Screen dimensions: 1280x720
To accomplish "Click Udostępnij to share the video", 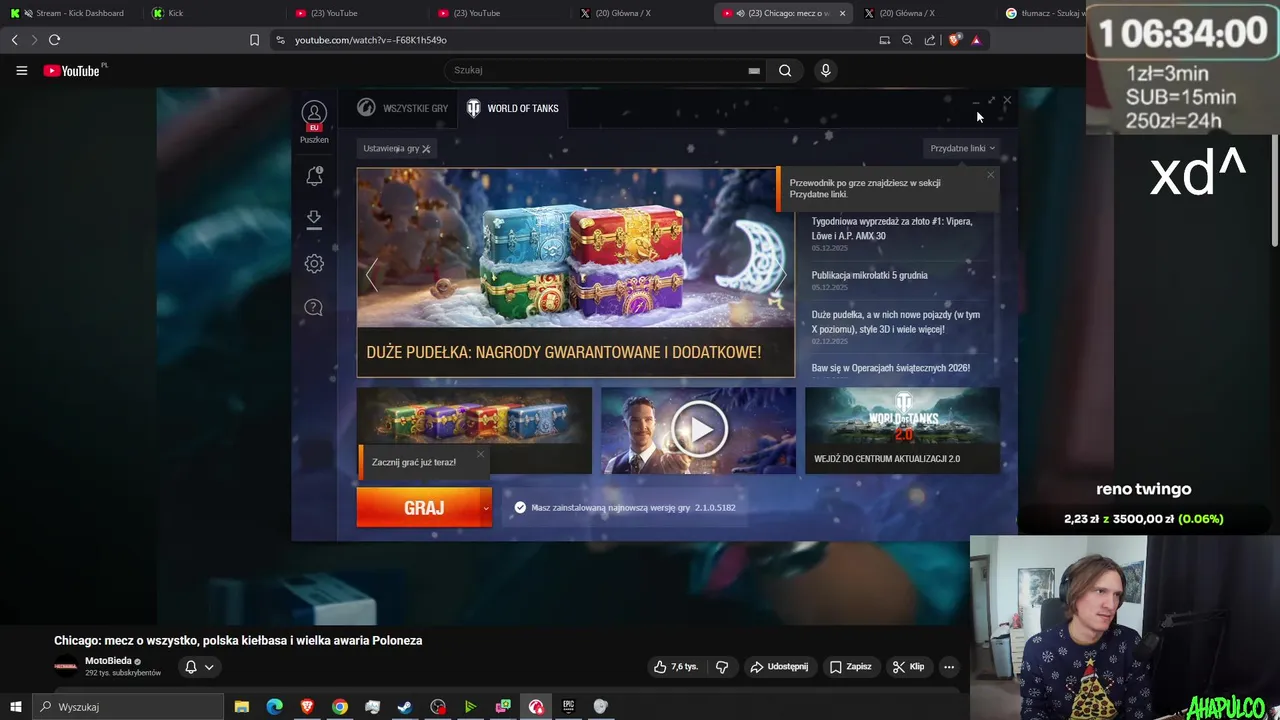I will 779,667.
